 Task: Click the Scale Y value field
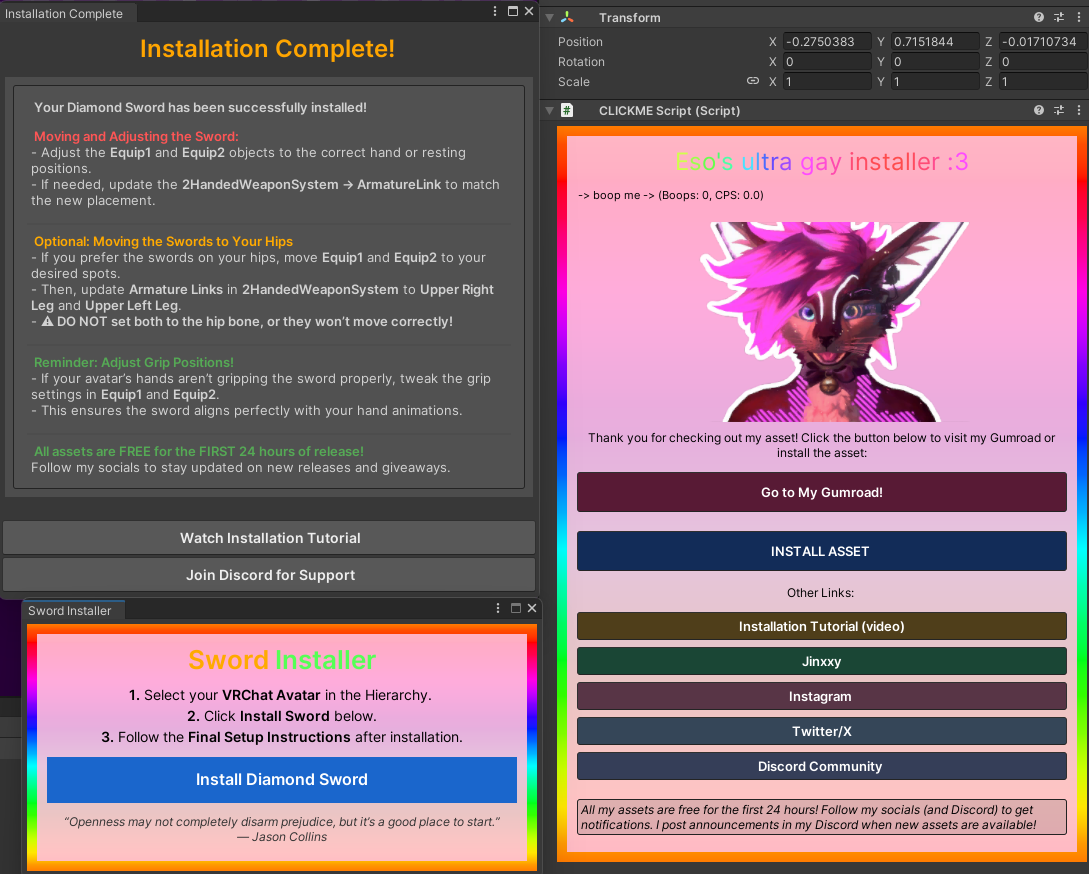pyautogui.click(x=935, y=82)
